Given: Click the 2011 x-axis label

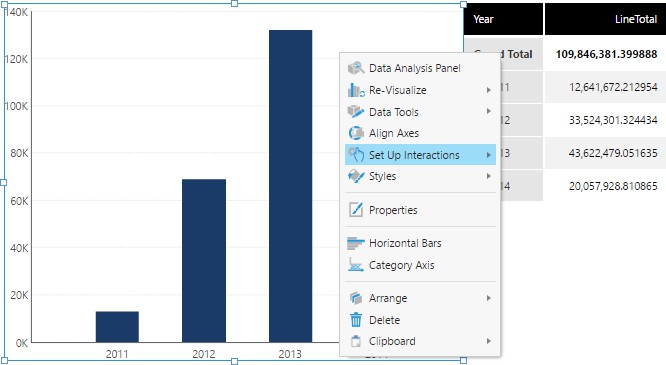Looking at the screenshot, I should 117,354.
